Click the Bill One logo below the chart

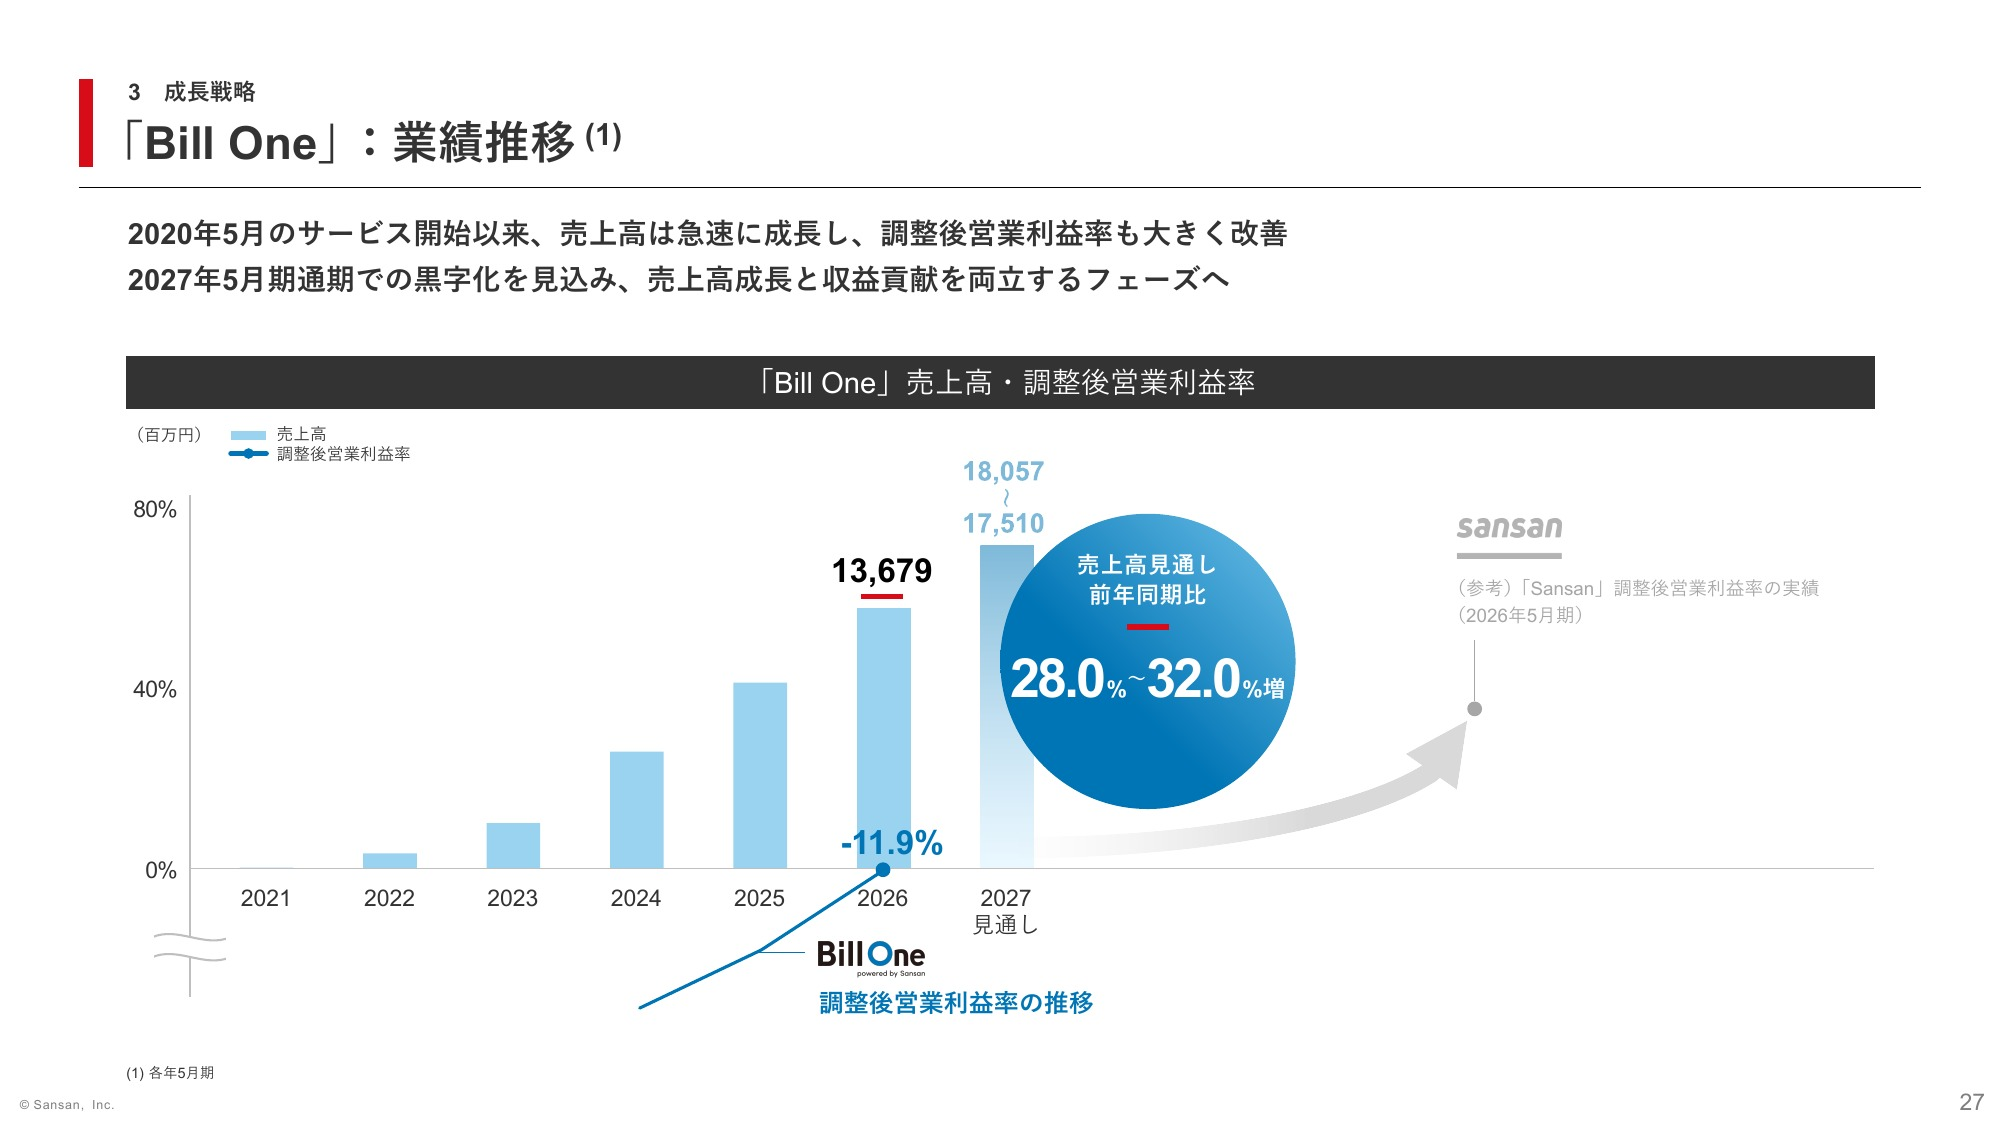871,957
